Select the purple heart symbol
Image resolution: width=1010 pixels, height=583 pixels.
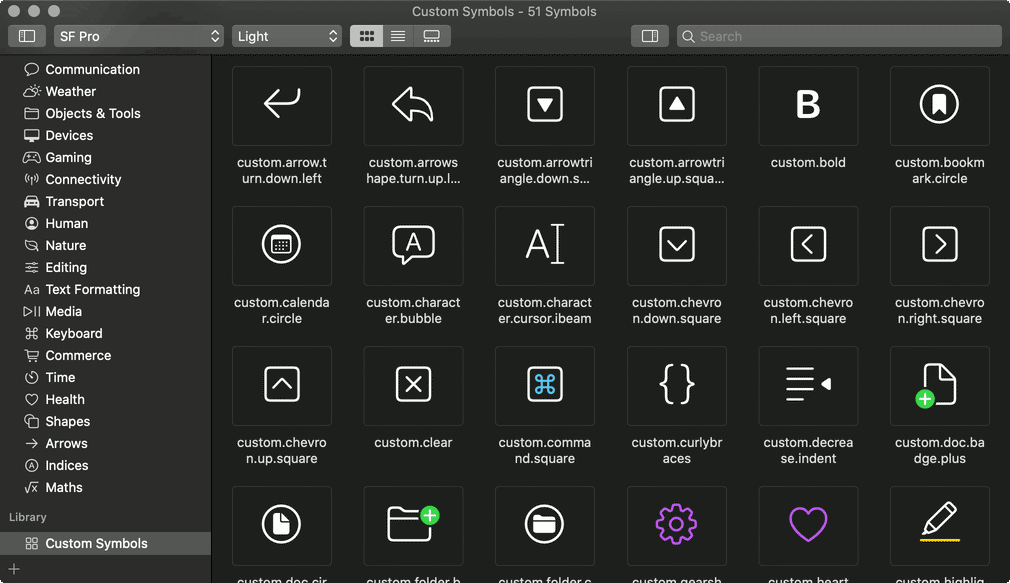(x=808, y=525)
